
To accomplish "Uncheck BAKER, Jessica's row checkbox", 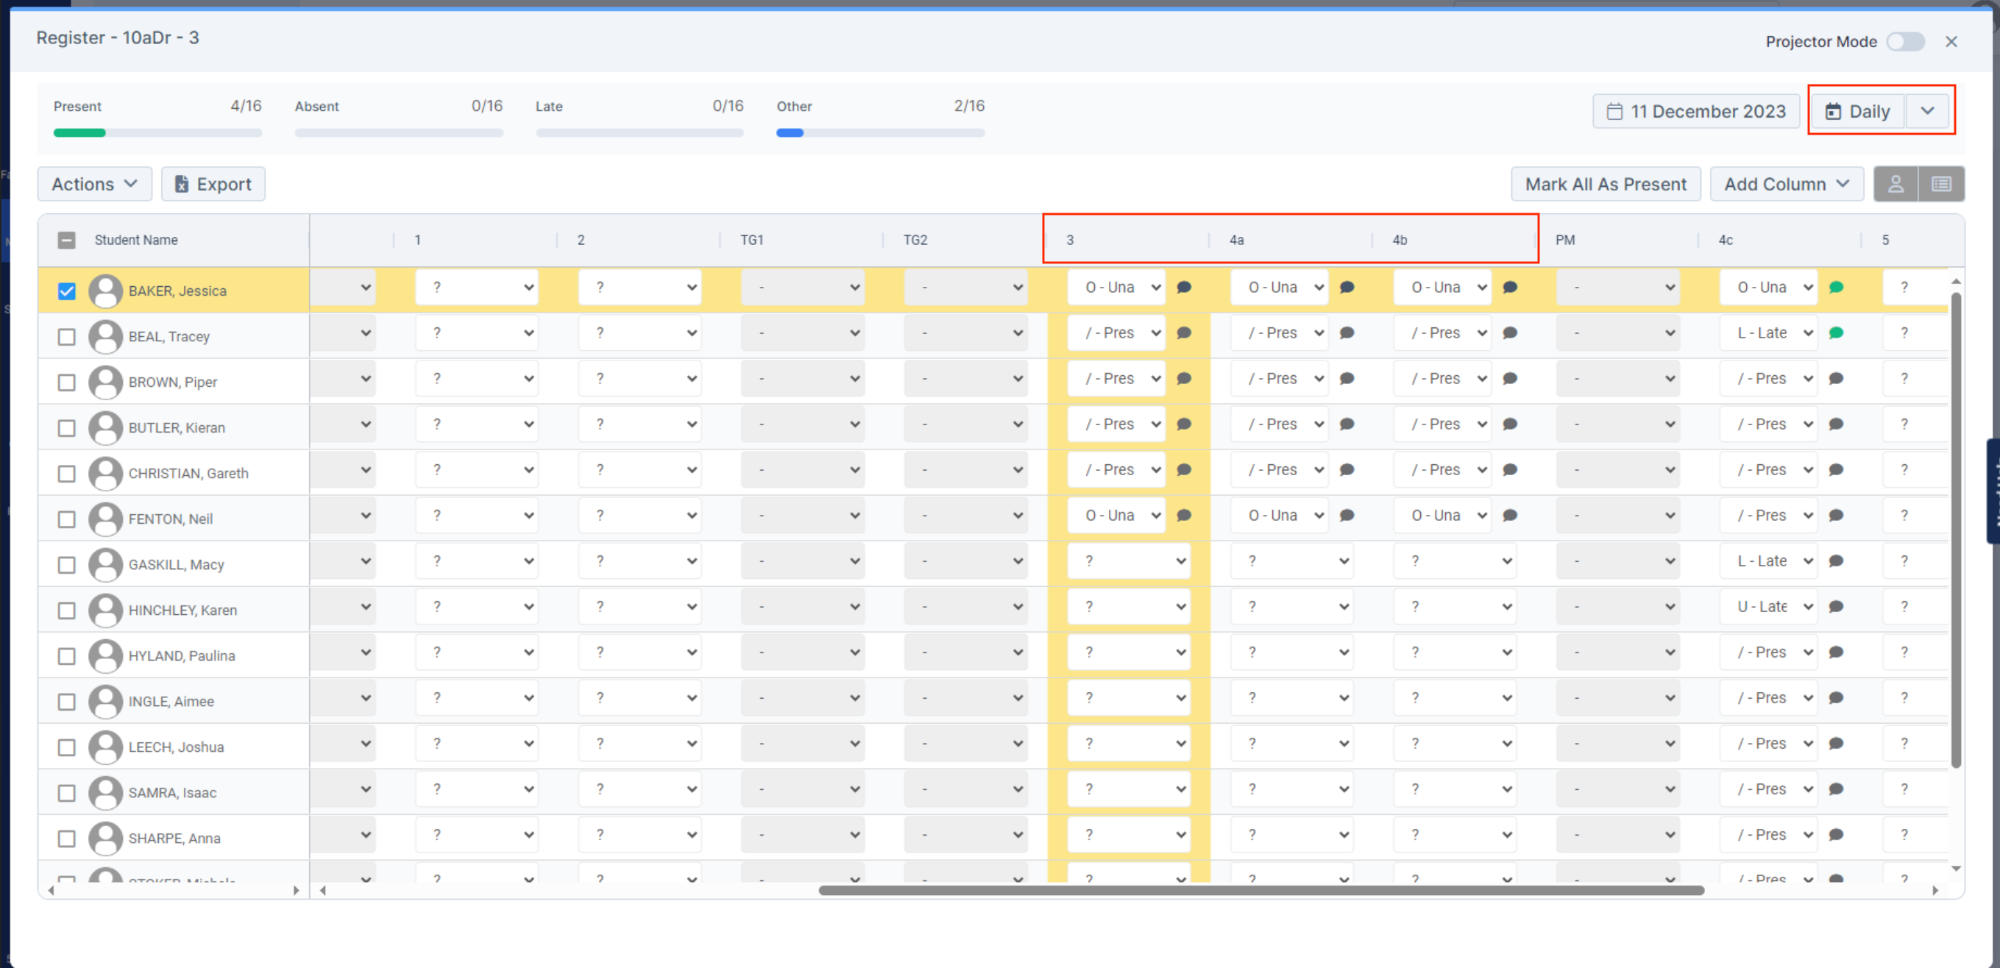I will (66, 290).
